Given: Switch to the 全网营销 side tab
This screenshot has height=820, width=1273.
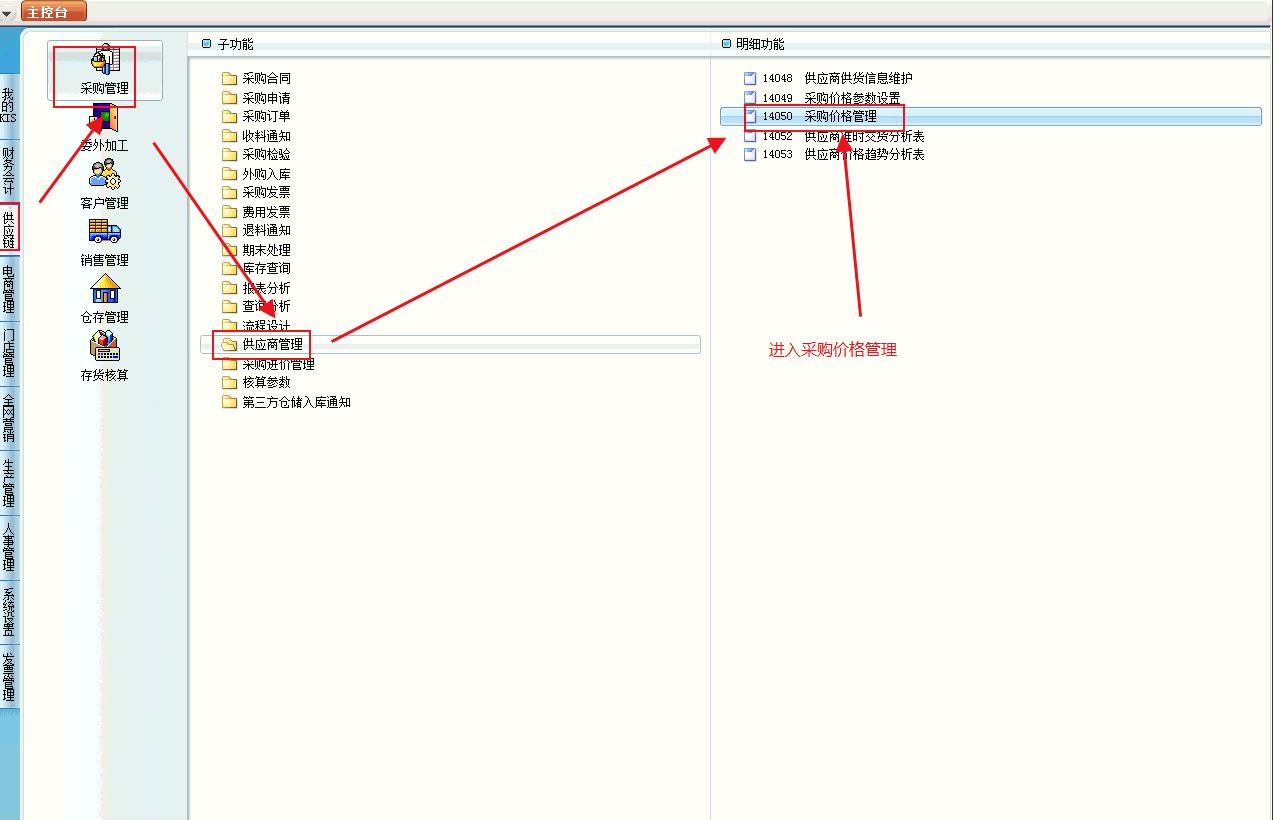Looking at the screenshot, I should point(9,417).
